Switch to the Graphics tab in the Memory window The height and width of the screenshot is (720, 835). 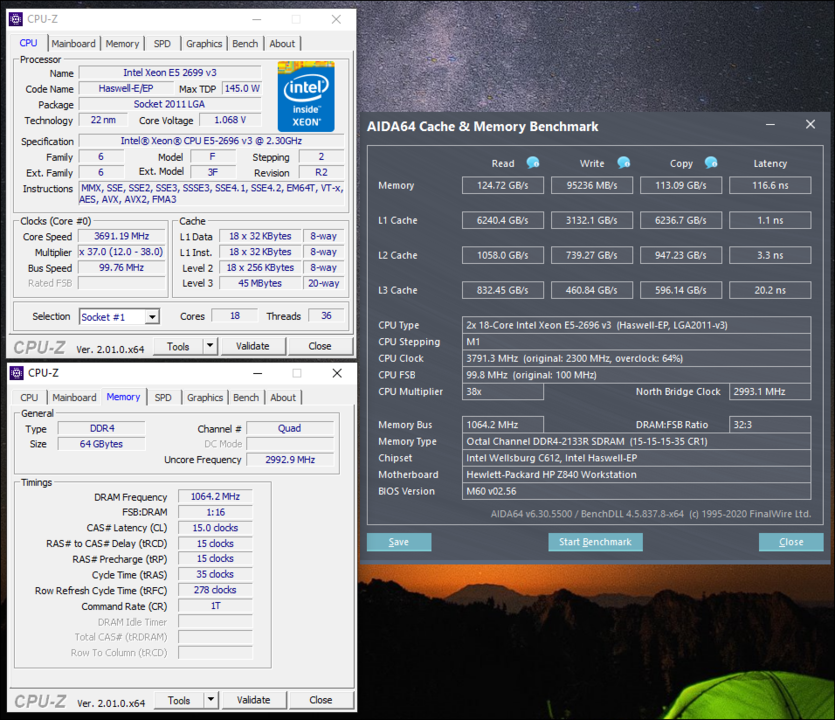[205, 397]
